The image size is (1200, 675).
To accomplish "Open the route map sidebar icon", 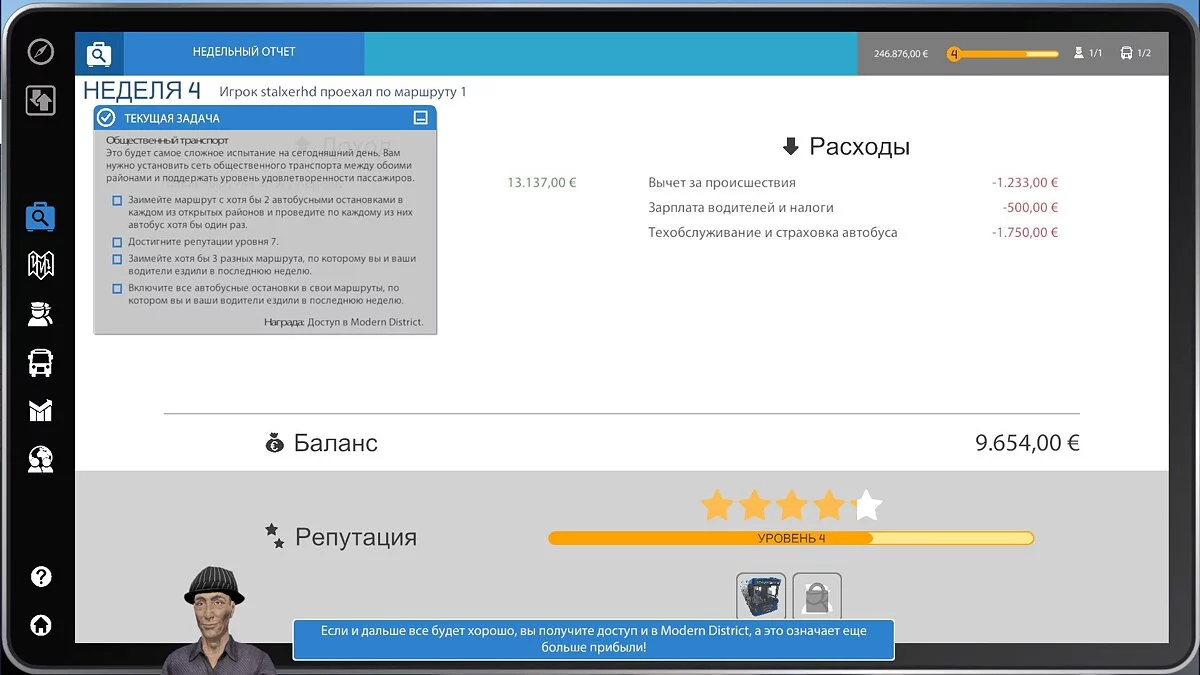I will [x=40, y=265].
